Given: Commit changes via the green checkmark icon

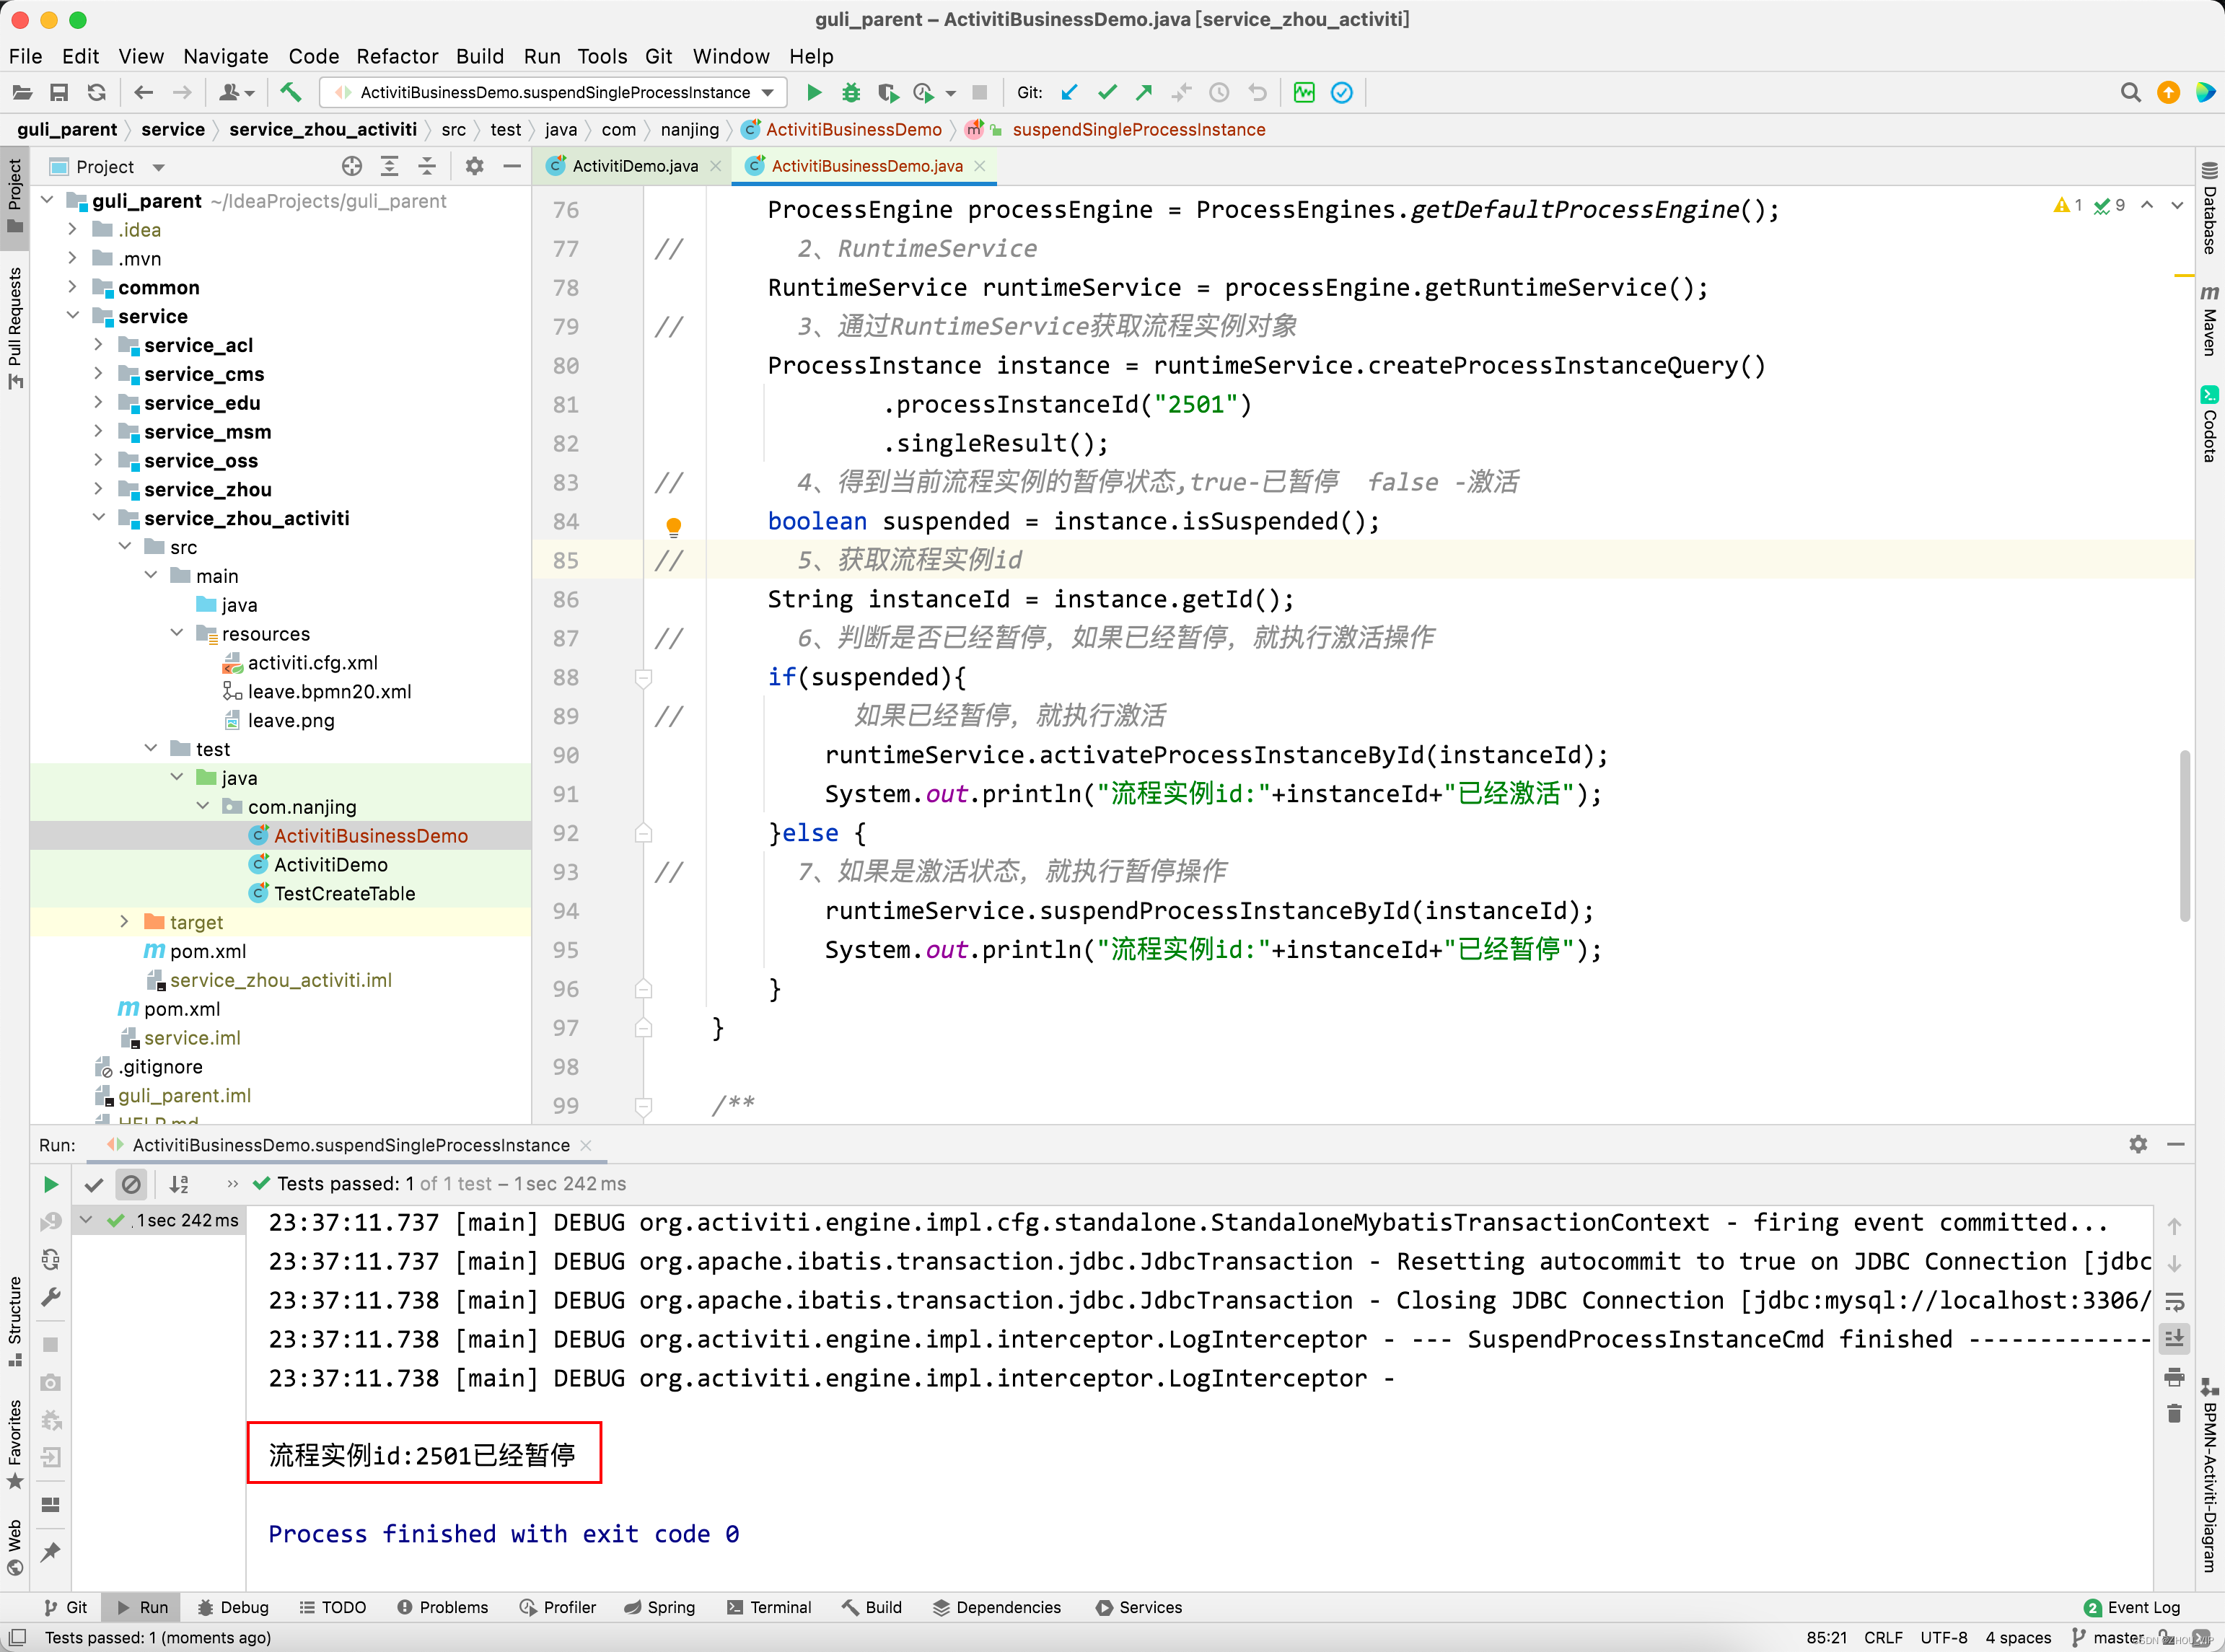Looking at the screenshot, I should [x=1106, y=92].
